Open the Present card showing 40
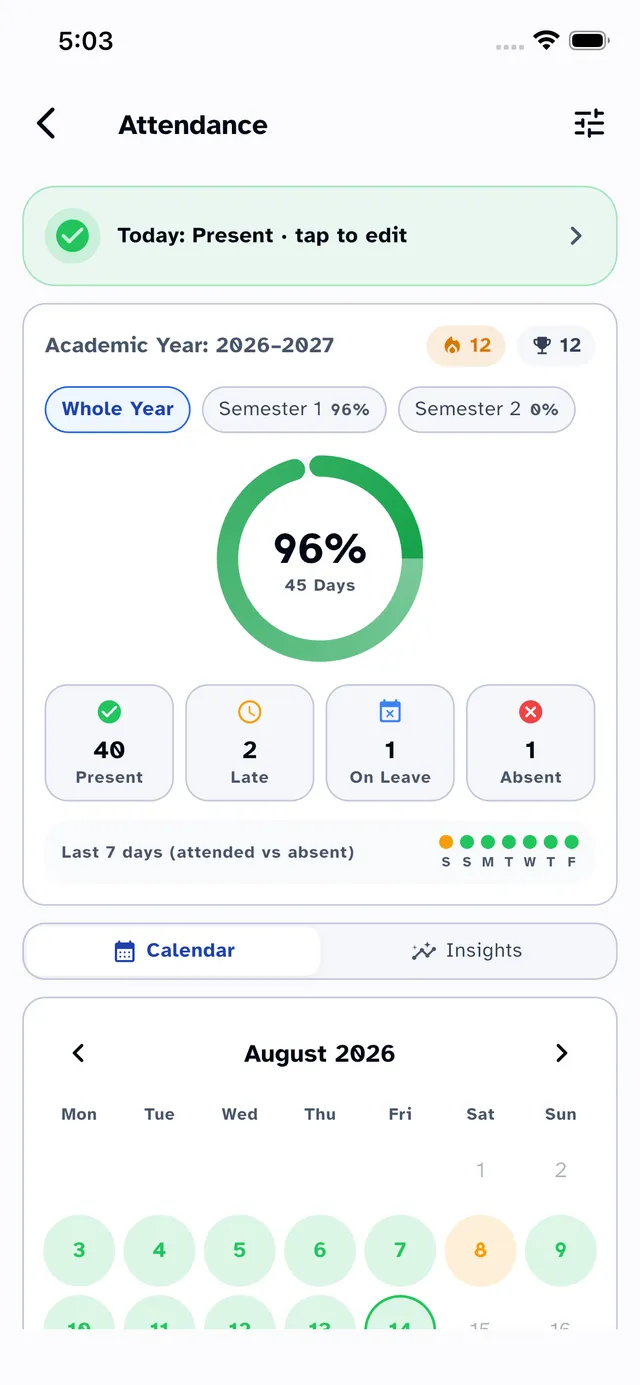Viewport: 640px width, 1385px height. pyautogui.click(x=109, y=743)
